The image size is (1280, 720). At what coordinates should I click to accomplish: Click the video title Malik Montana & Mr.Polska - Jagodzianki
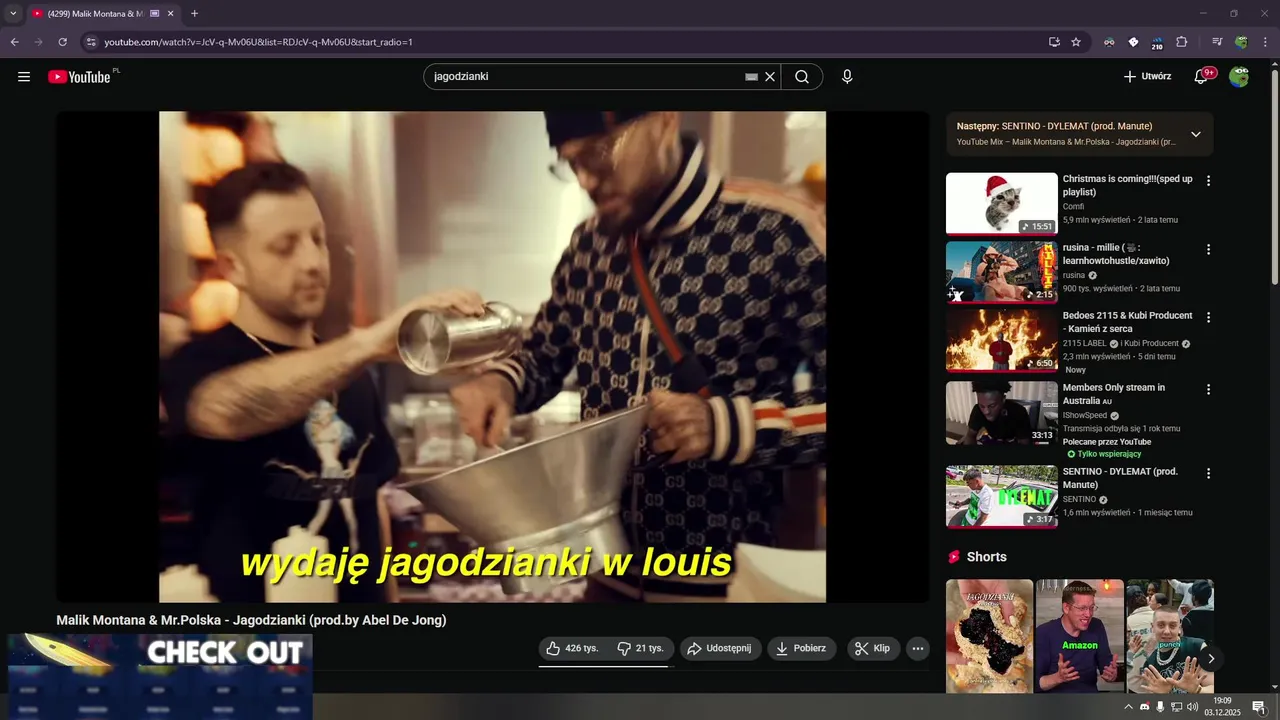pos(251,620)
